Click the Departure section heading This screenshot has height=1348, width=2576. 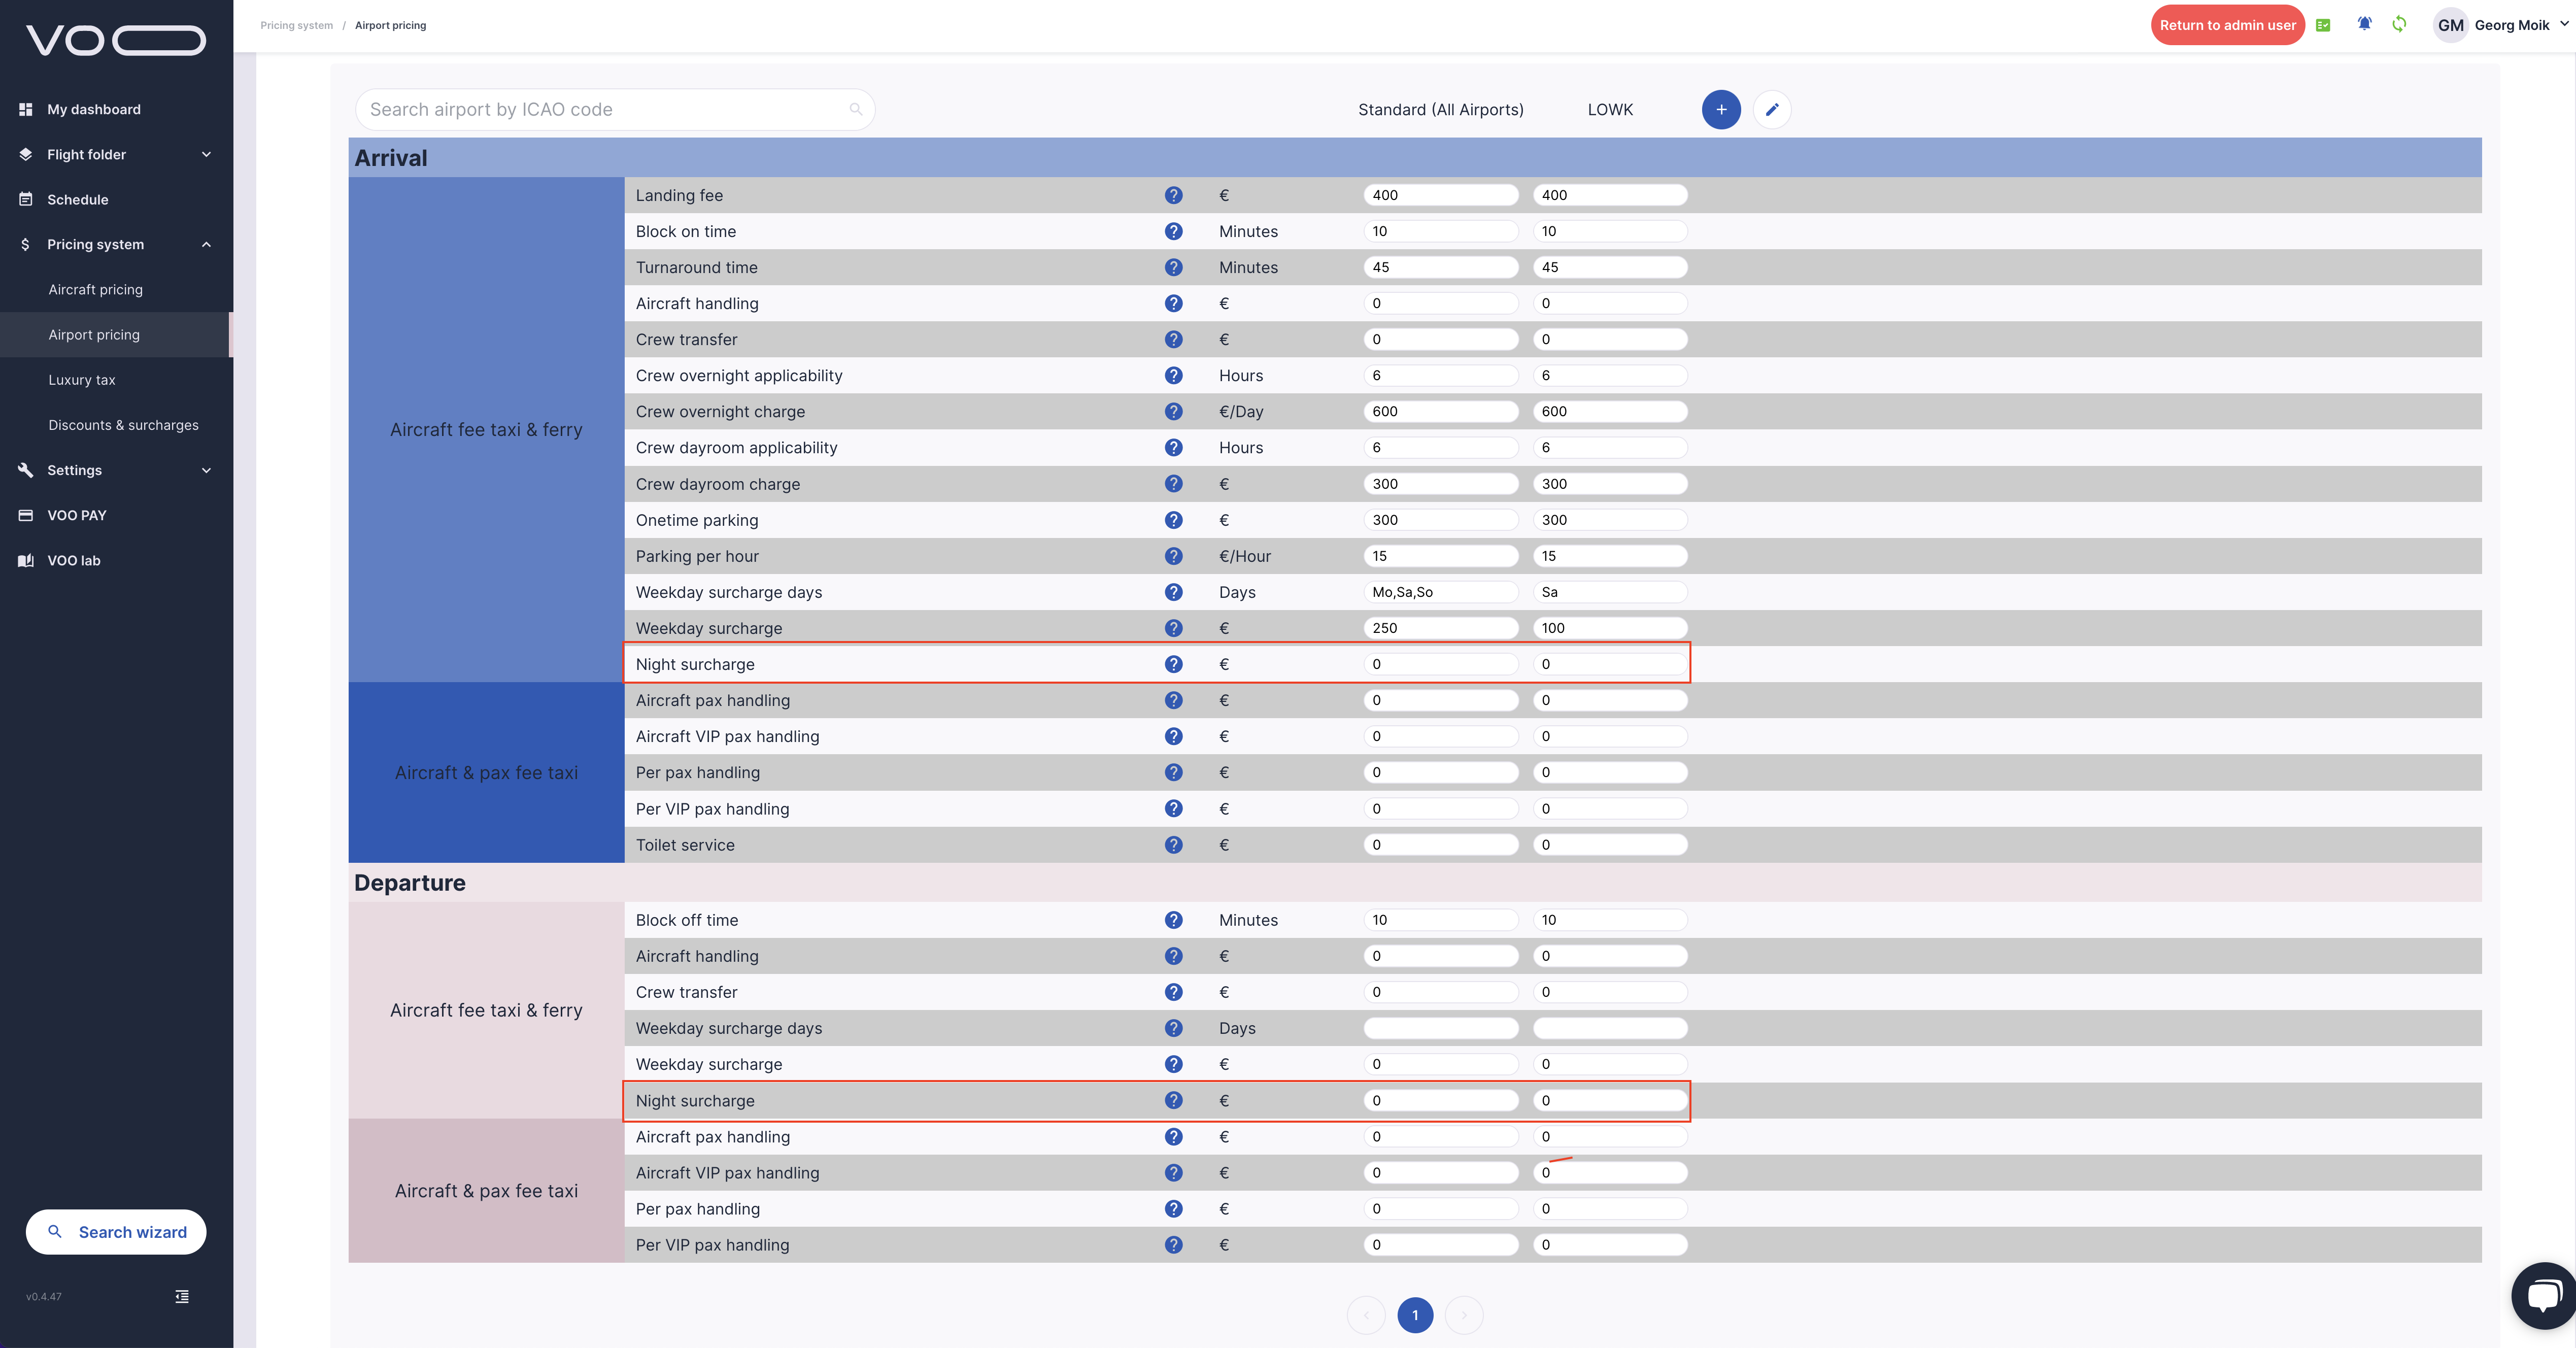coord(410,883)
